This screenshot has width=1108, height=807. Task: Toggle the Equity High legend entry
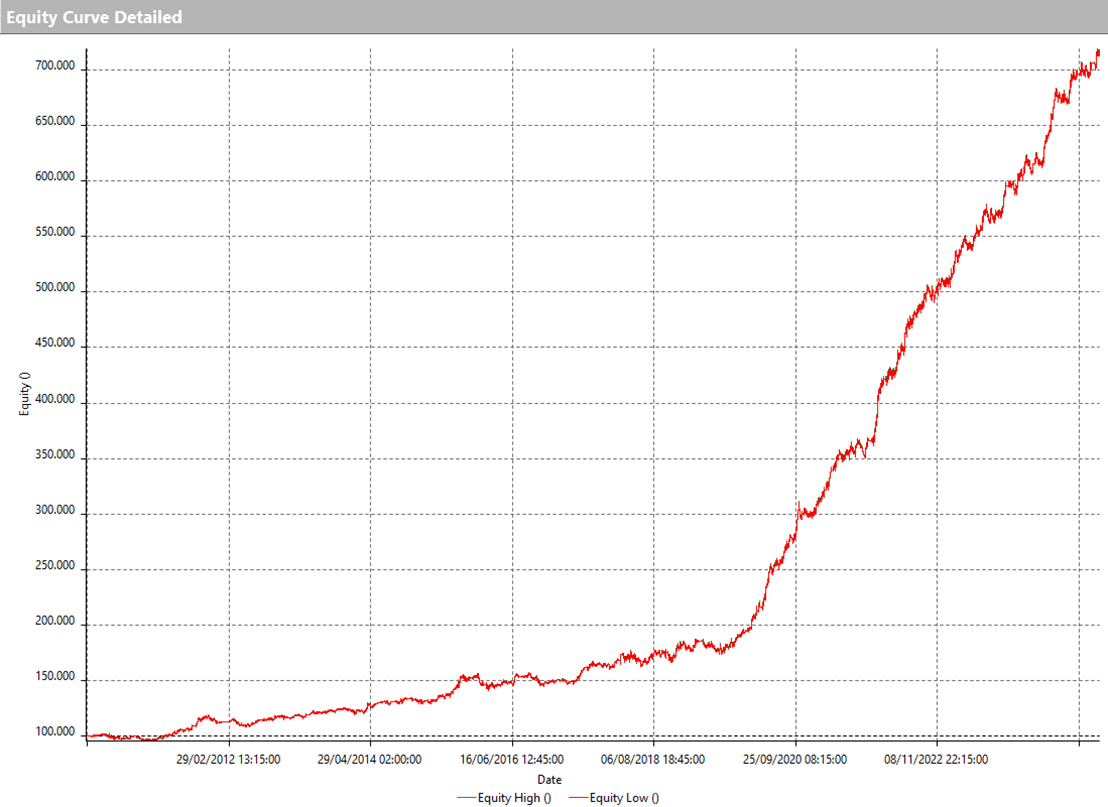tap(518, 797)
